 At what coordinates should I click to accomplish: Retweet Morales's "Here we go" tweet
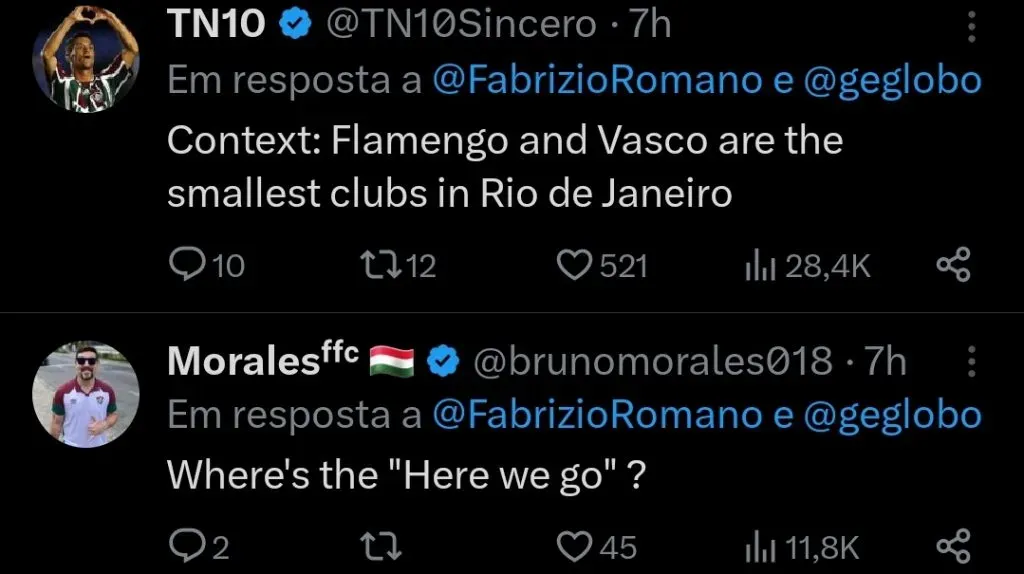tap(379, 547)
